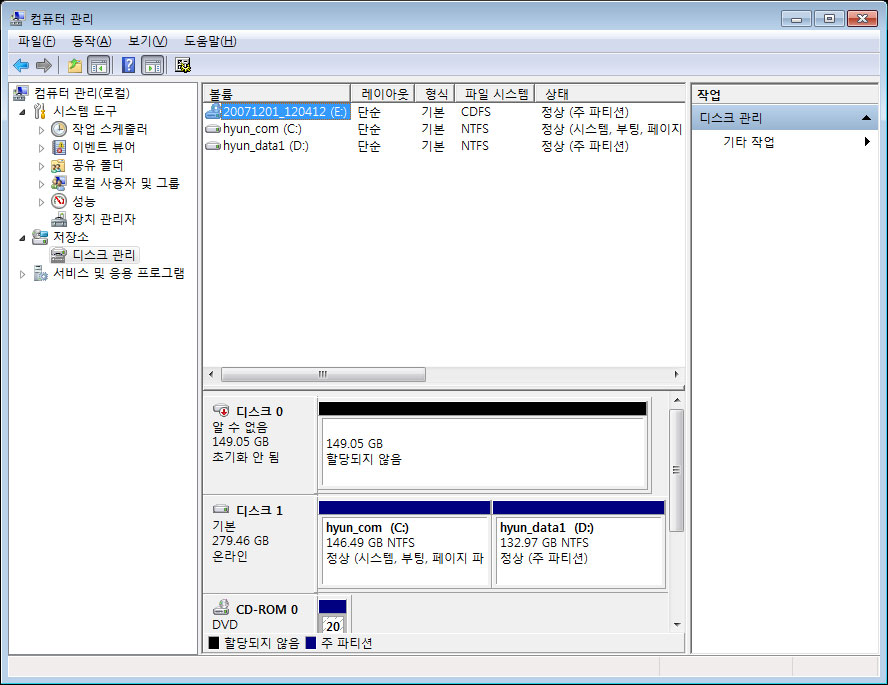Click the hyun_com (C:) drive icon
The image size is (888, 685).
(213, 129)
